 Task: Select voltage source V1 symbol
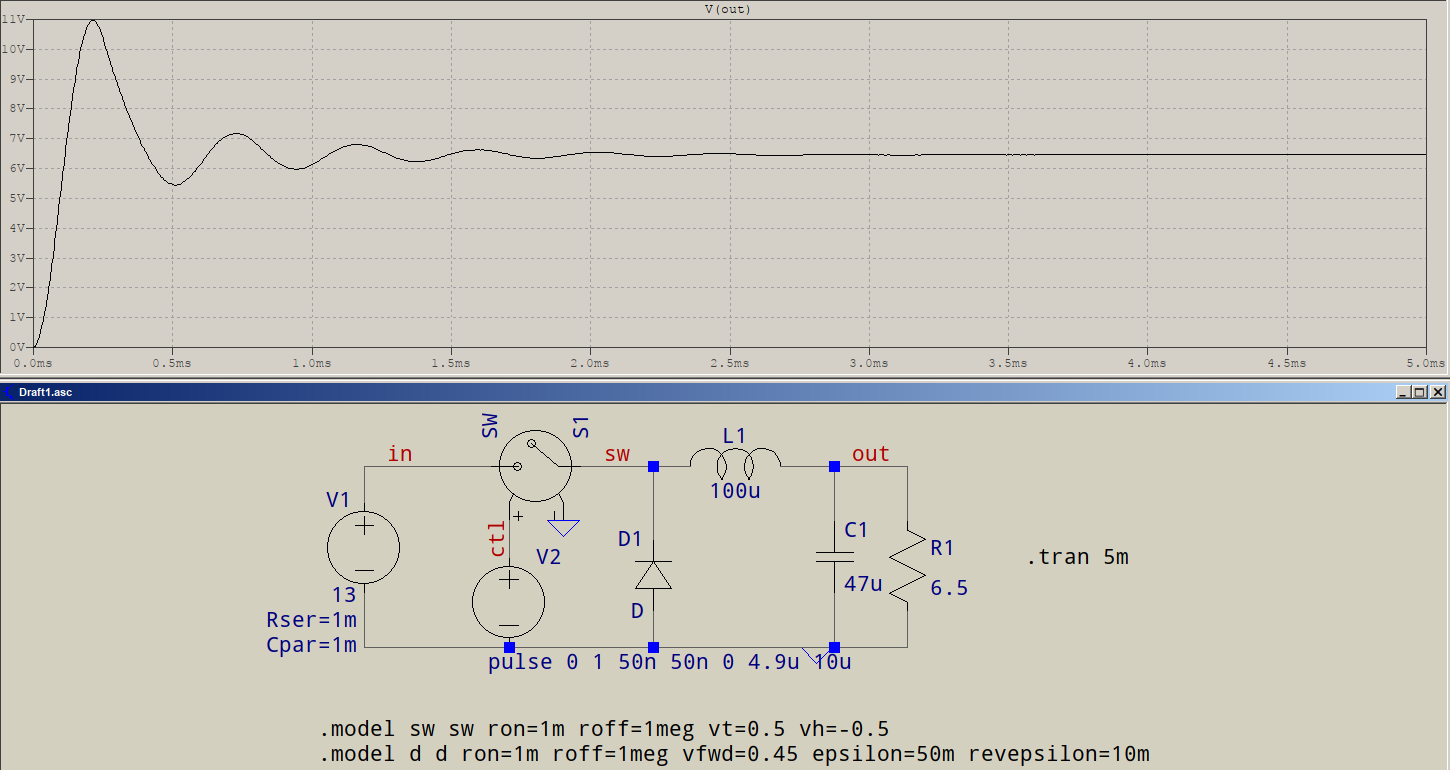(x=364, y=548)
